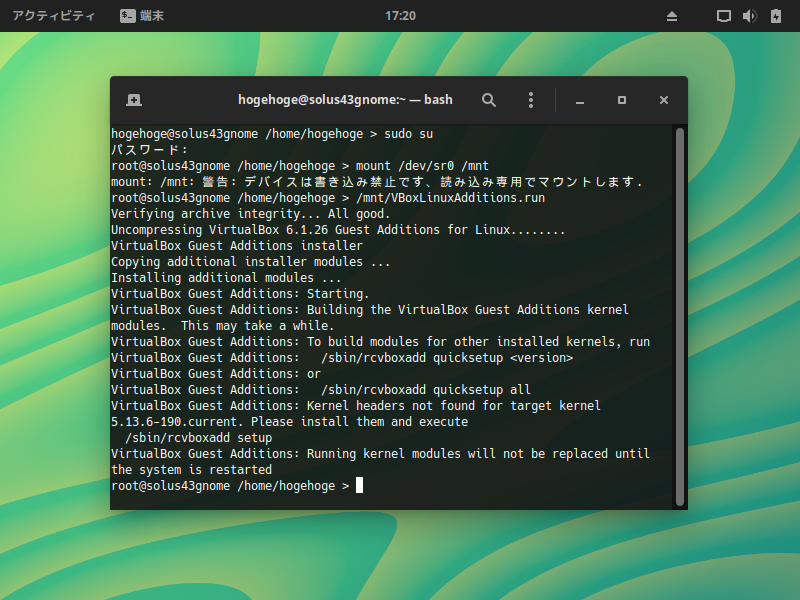Click the 'VirtualBox Guest Additions: Starting.' line
Image resolution: width=800 pixels, height=600 pixels.
point(240,294)
